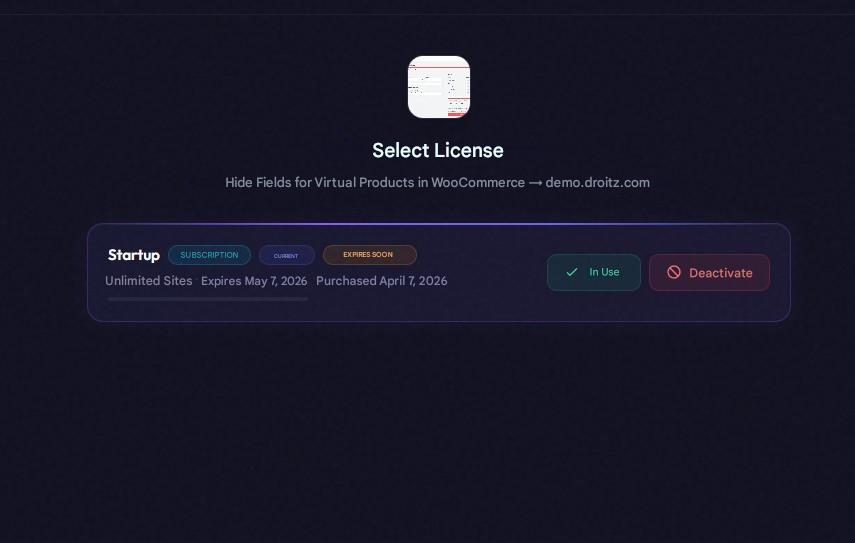
Task: Click the Startup license name
Action: coord(134,255)
